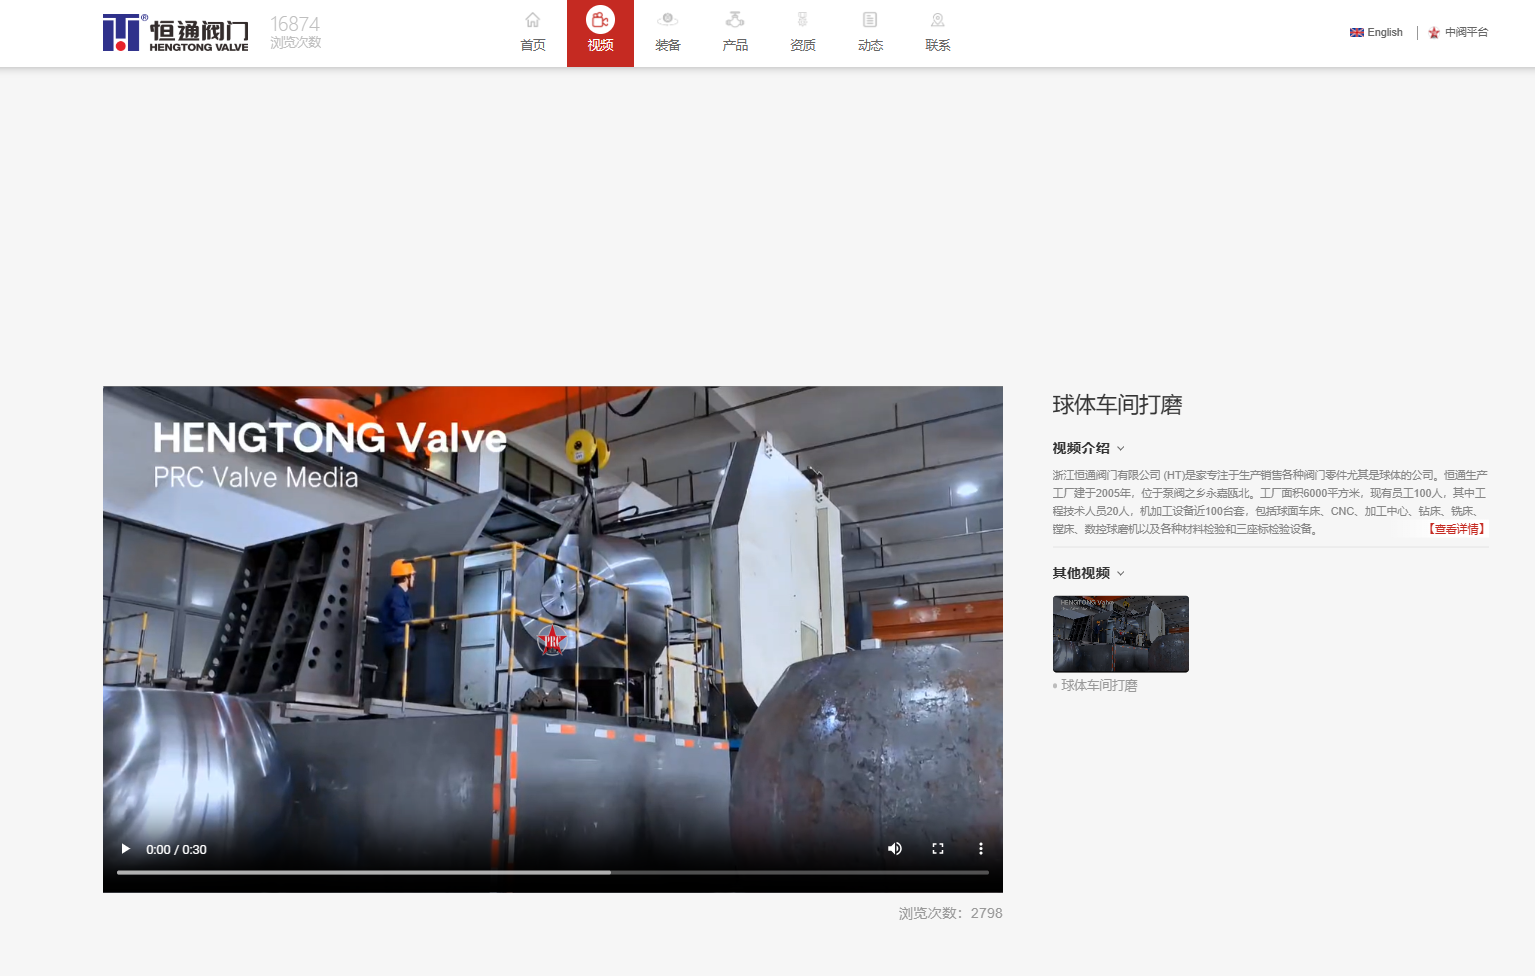The height and width of the screenshot is (976, 1535).
Task: Open the 球体车间打磨 video thumbnail
Action: 1121,634
